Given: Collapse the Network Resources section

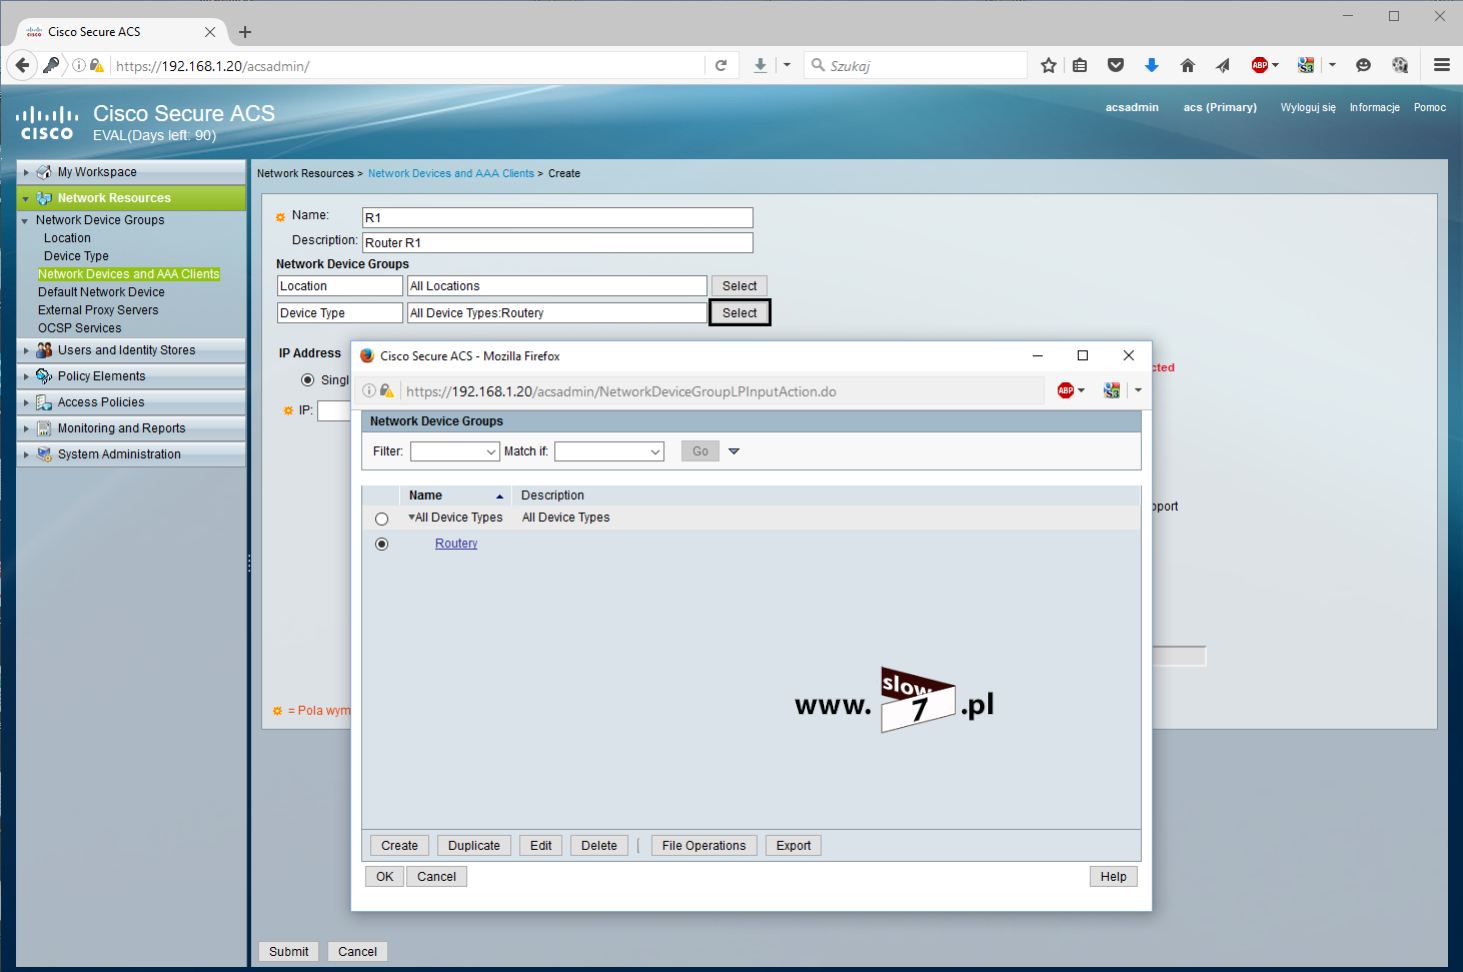Looking at the screenshot, I should 26,198.
